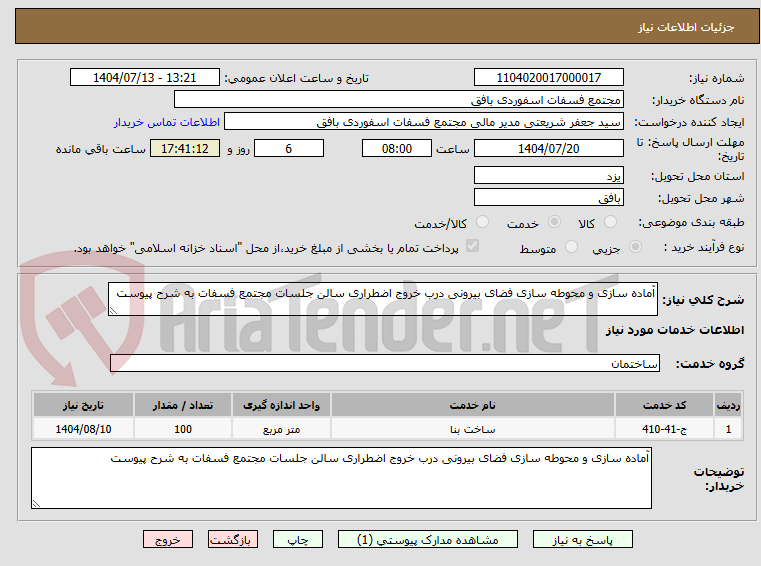Image resolution: width=761 pixels, height=566 pixels.
Task: Click the متر مربع unit cell
Action: [281, 429]
